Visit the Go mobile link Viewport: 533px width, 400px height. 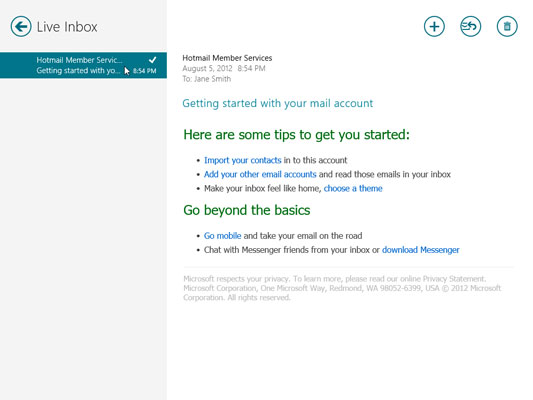coord(222,236)
